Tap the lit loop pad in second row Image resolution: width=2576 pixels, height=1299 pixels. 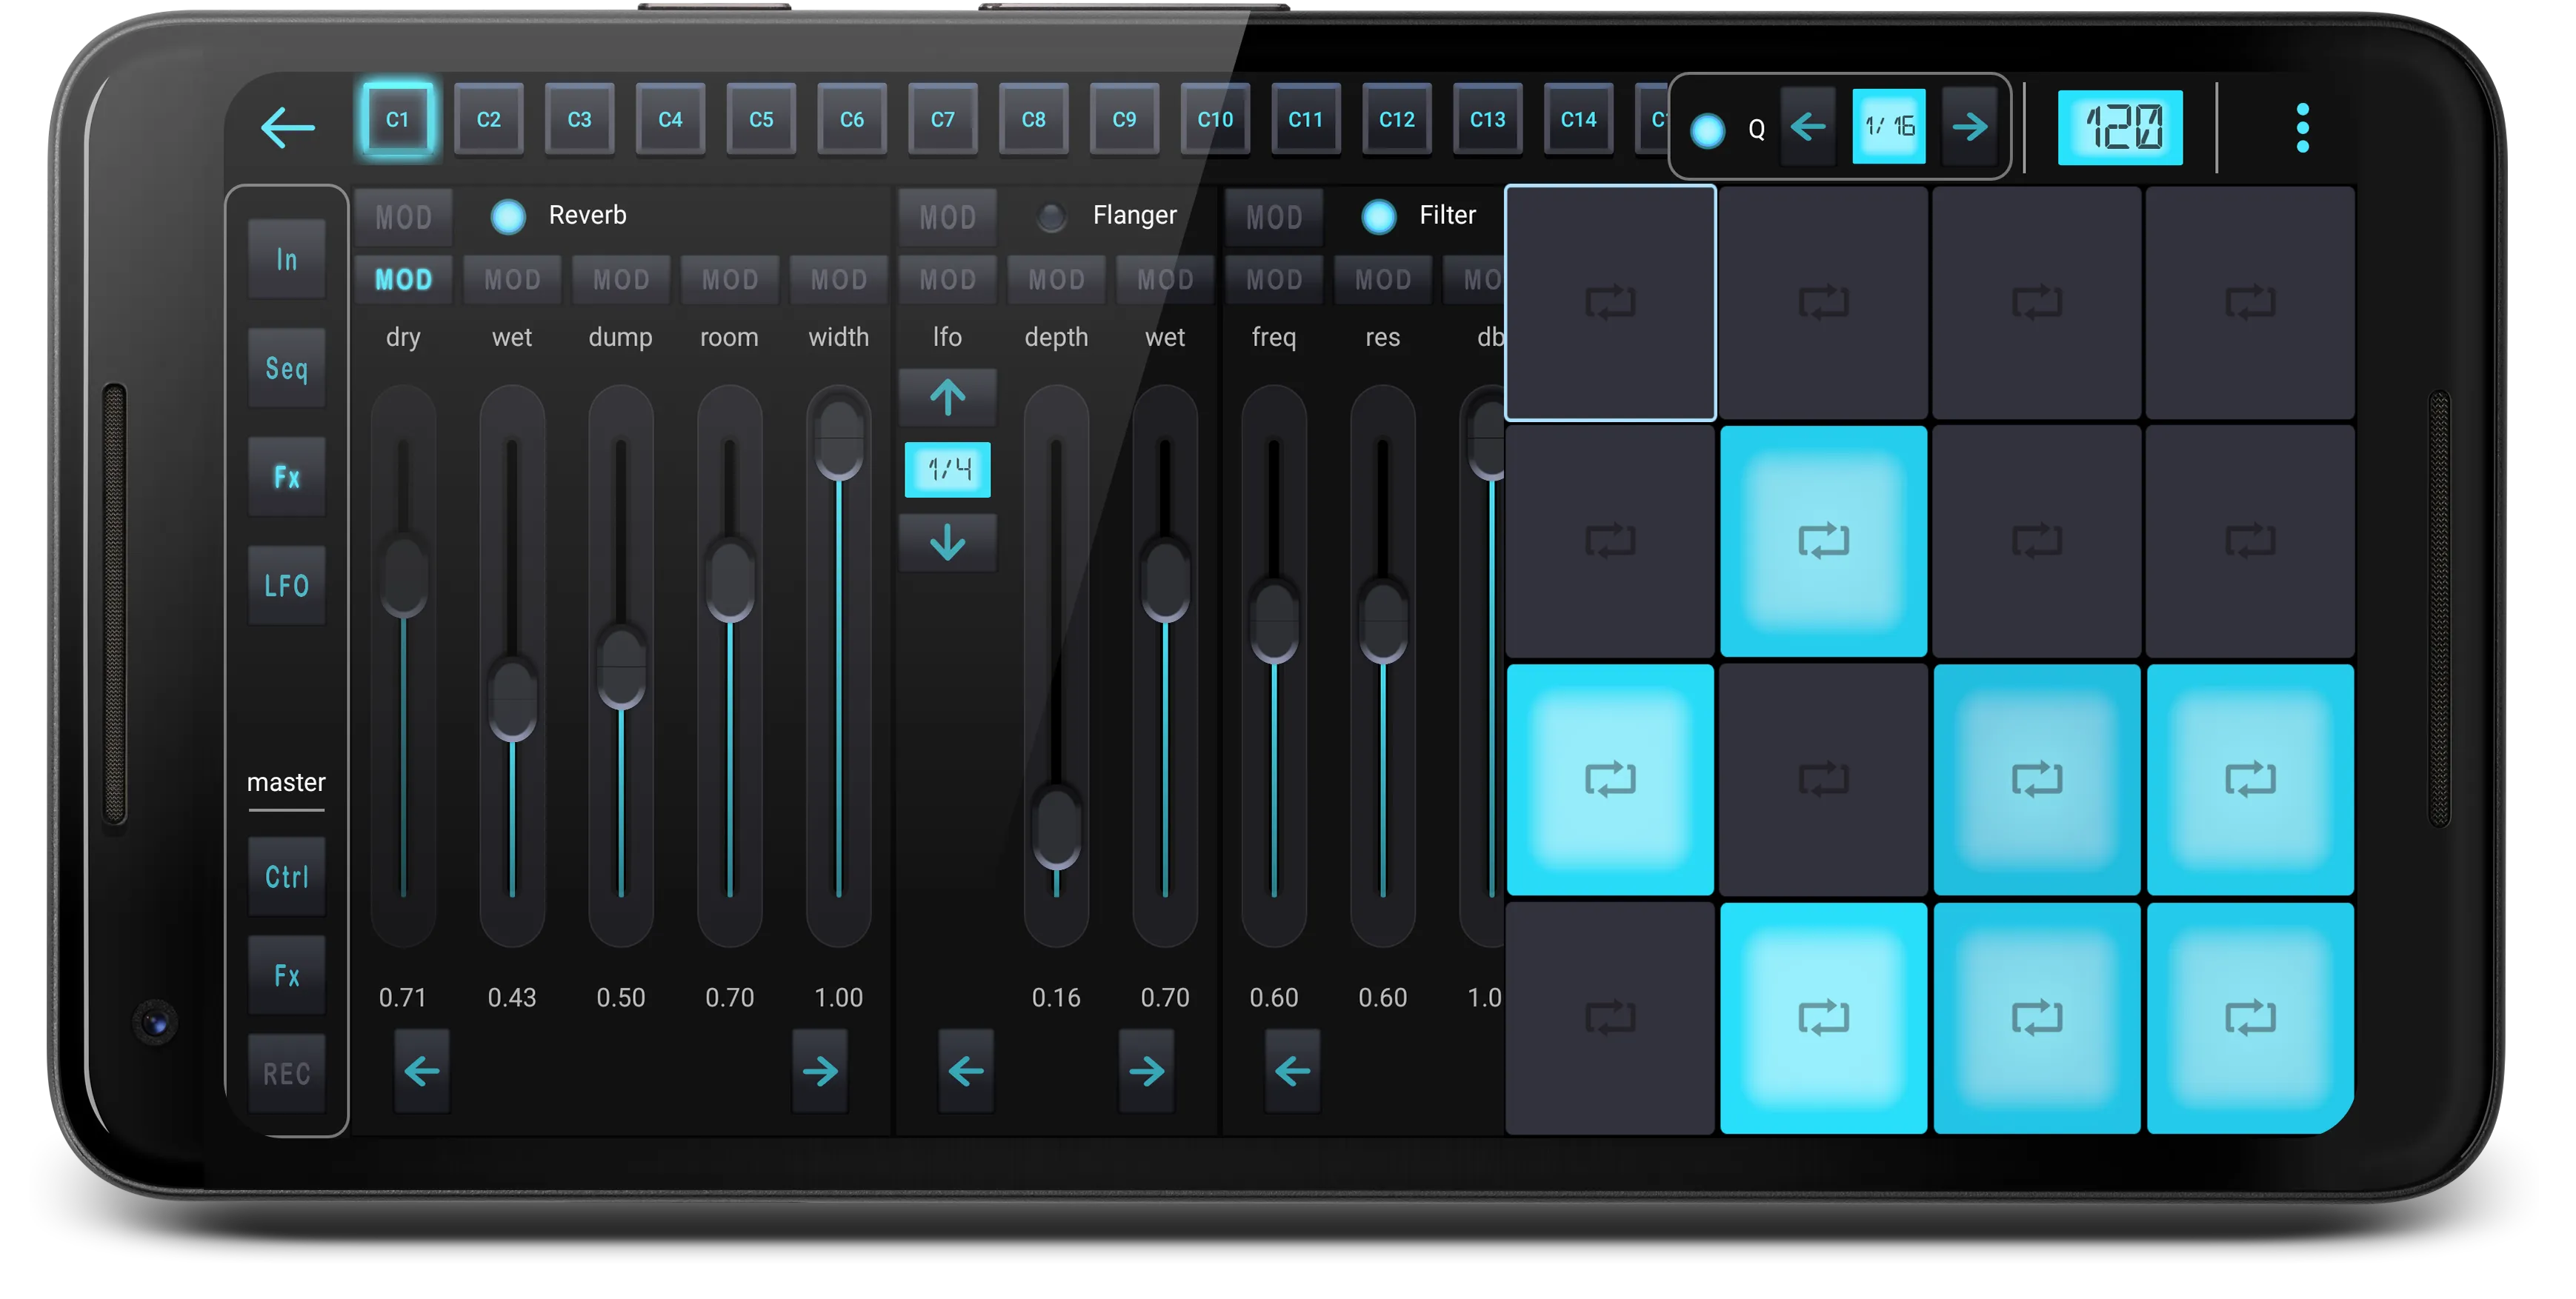click(1823, 541)
